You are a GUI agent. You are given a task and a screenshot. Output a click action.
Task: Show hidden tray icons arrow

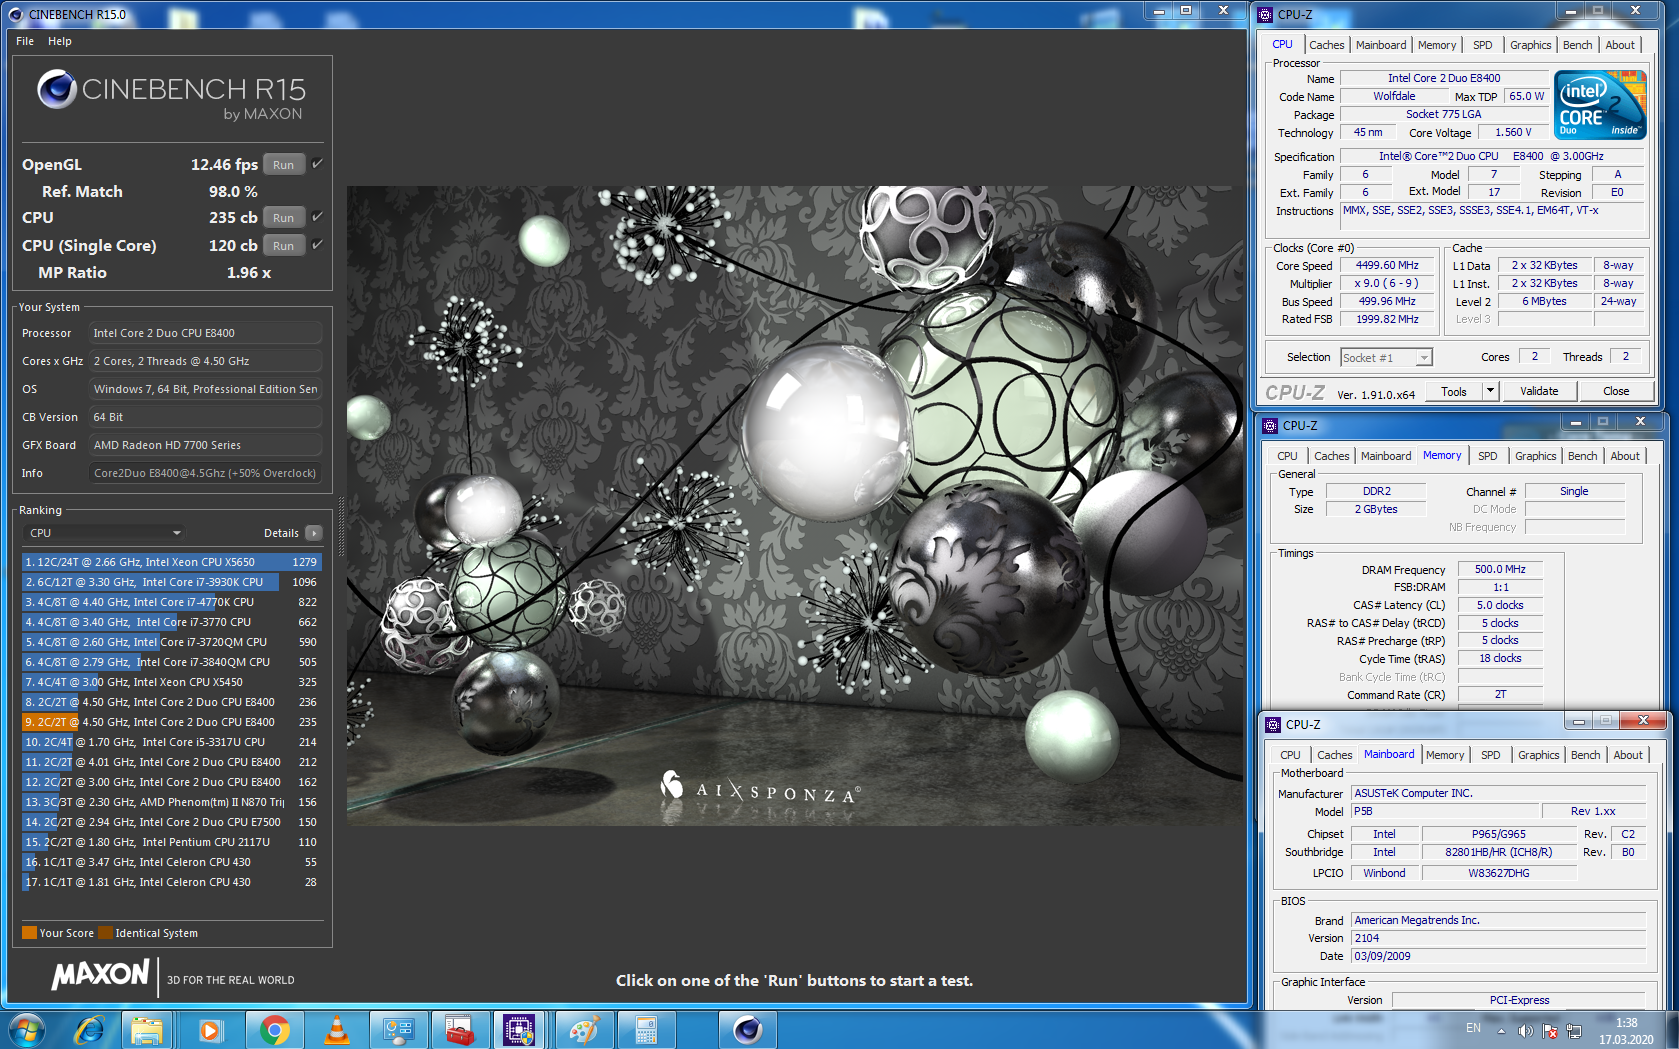1501,1030
